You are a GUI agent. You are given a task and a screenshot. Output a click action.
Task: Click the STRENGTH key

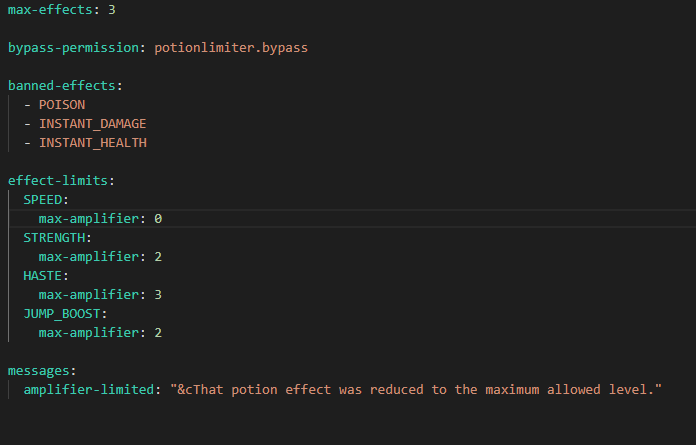tap(54, 238)
